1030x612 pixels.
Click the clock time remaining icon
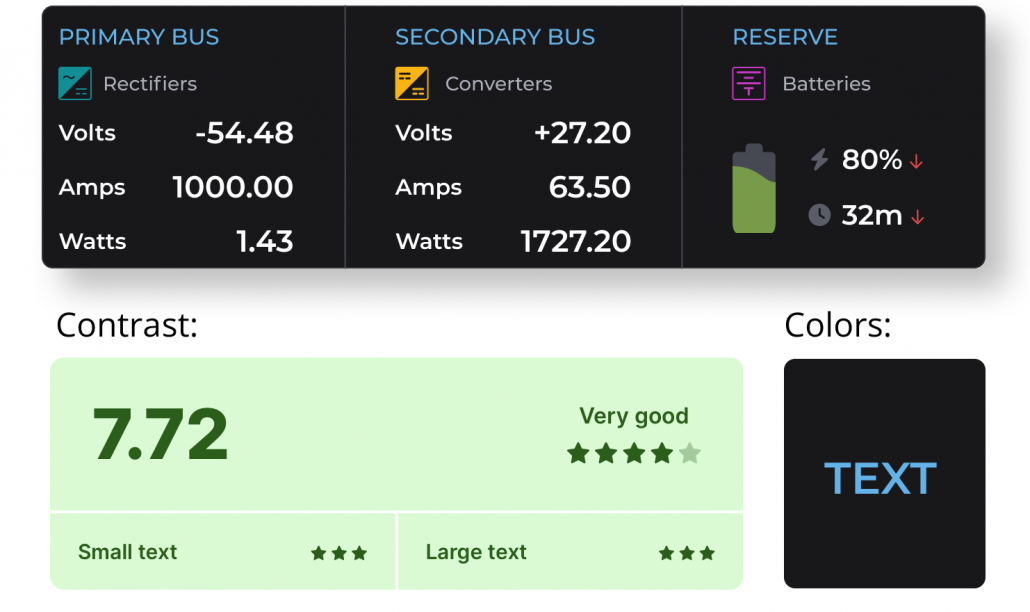coord(819,215)
